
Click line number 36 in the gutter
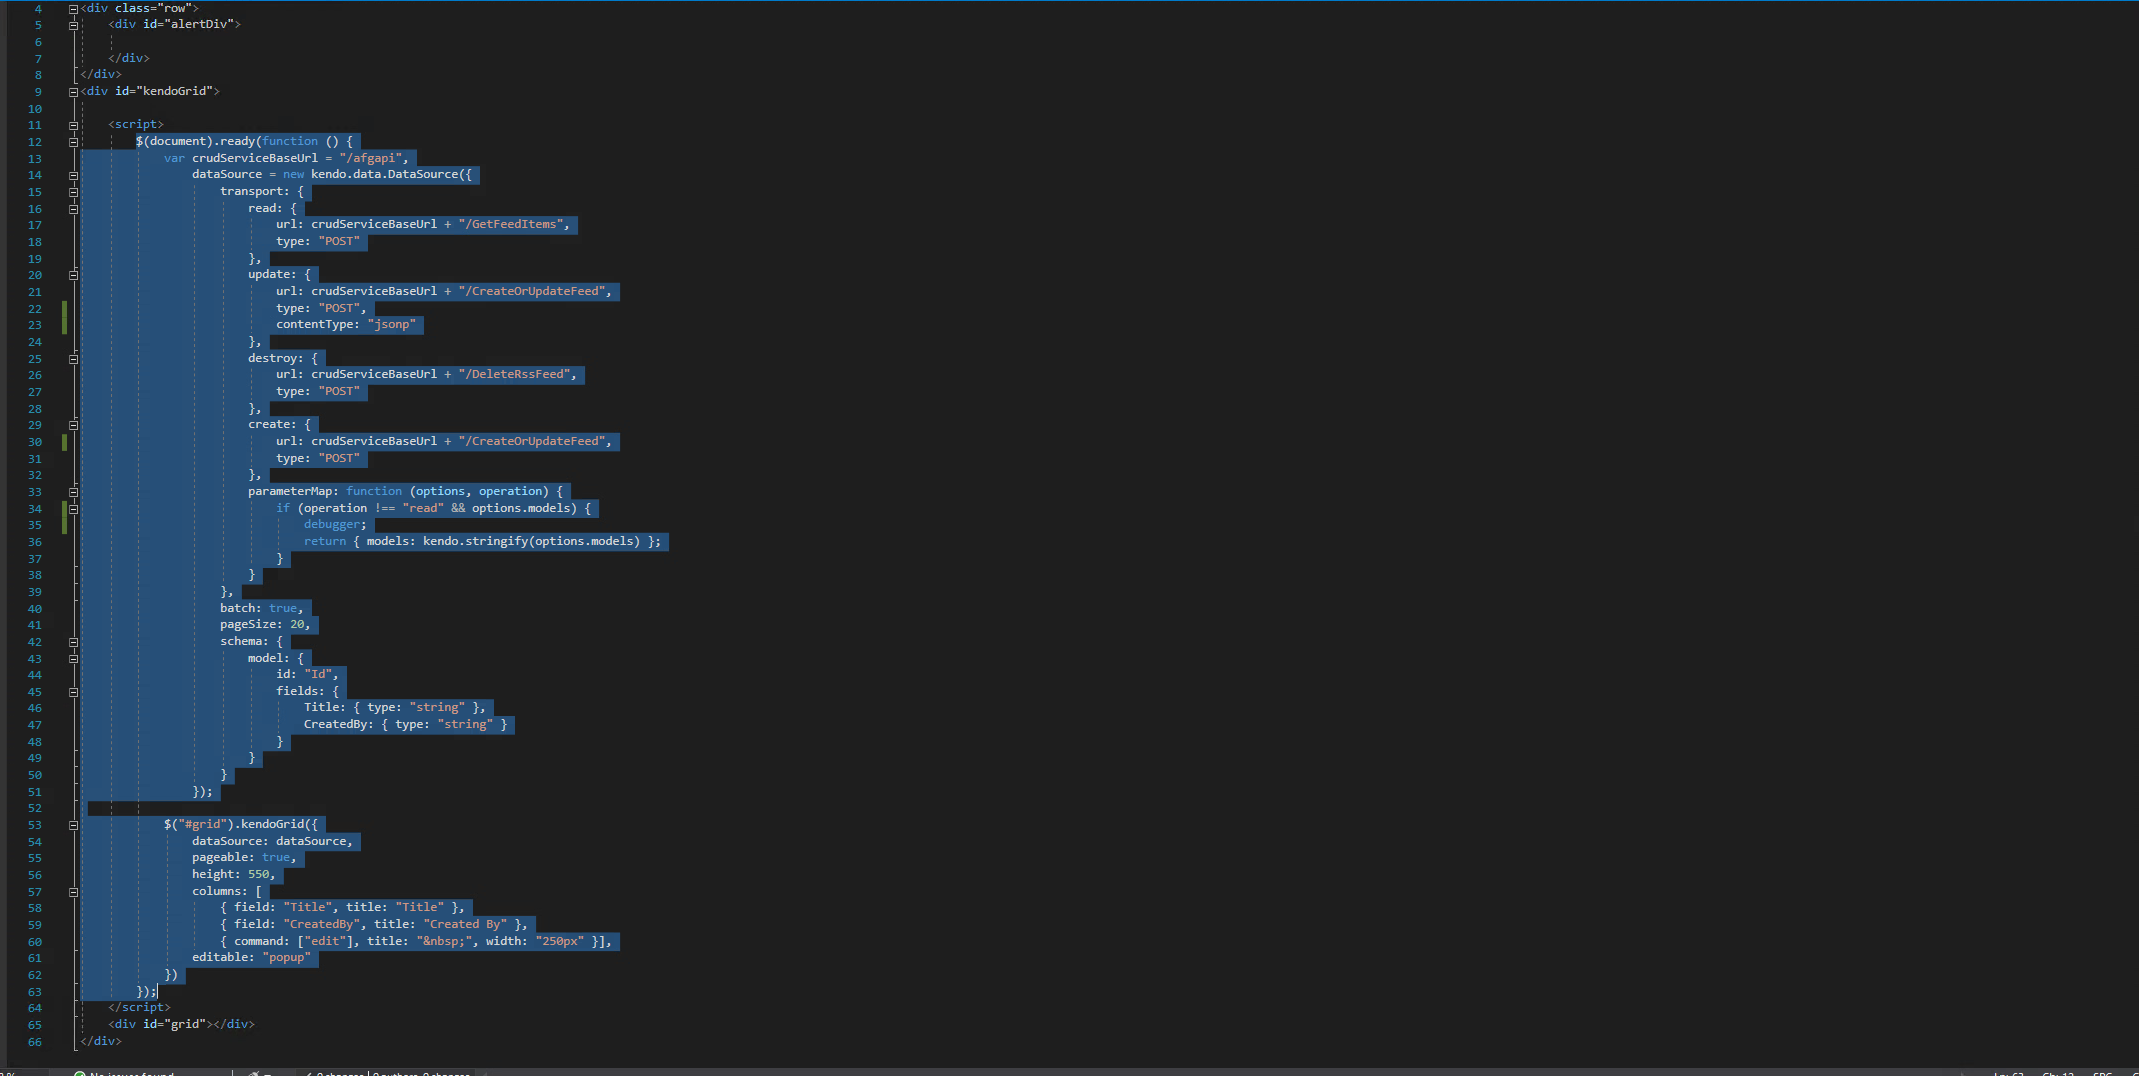(35, 542)
